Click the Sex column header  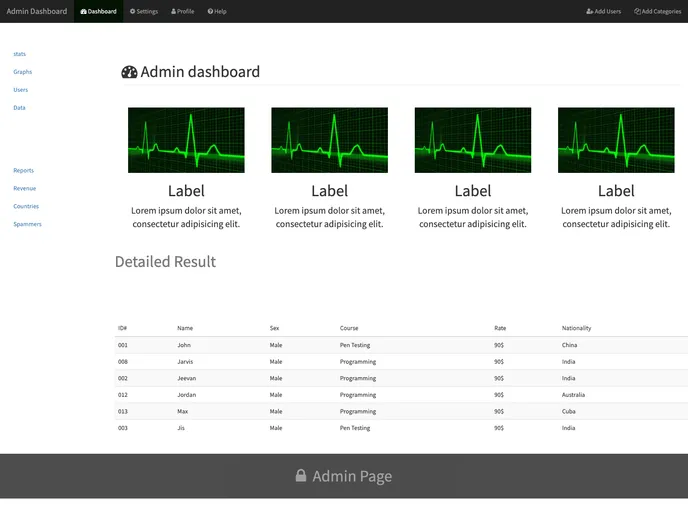pos(274,328)
